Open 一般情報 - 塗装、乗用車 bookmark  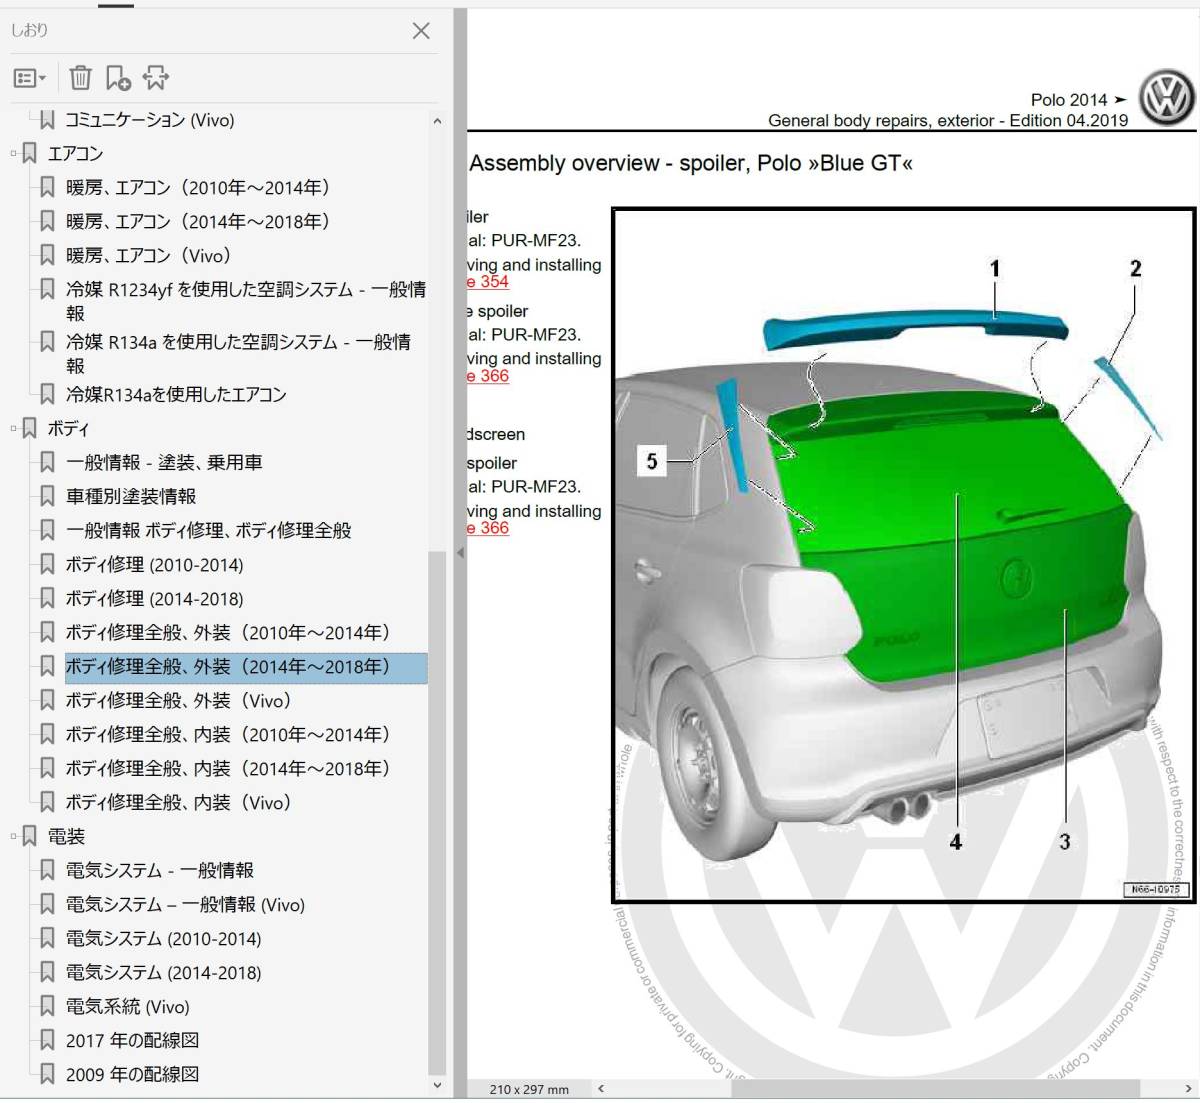coord(164,463)
